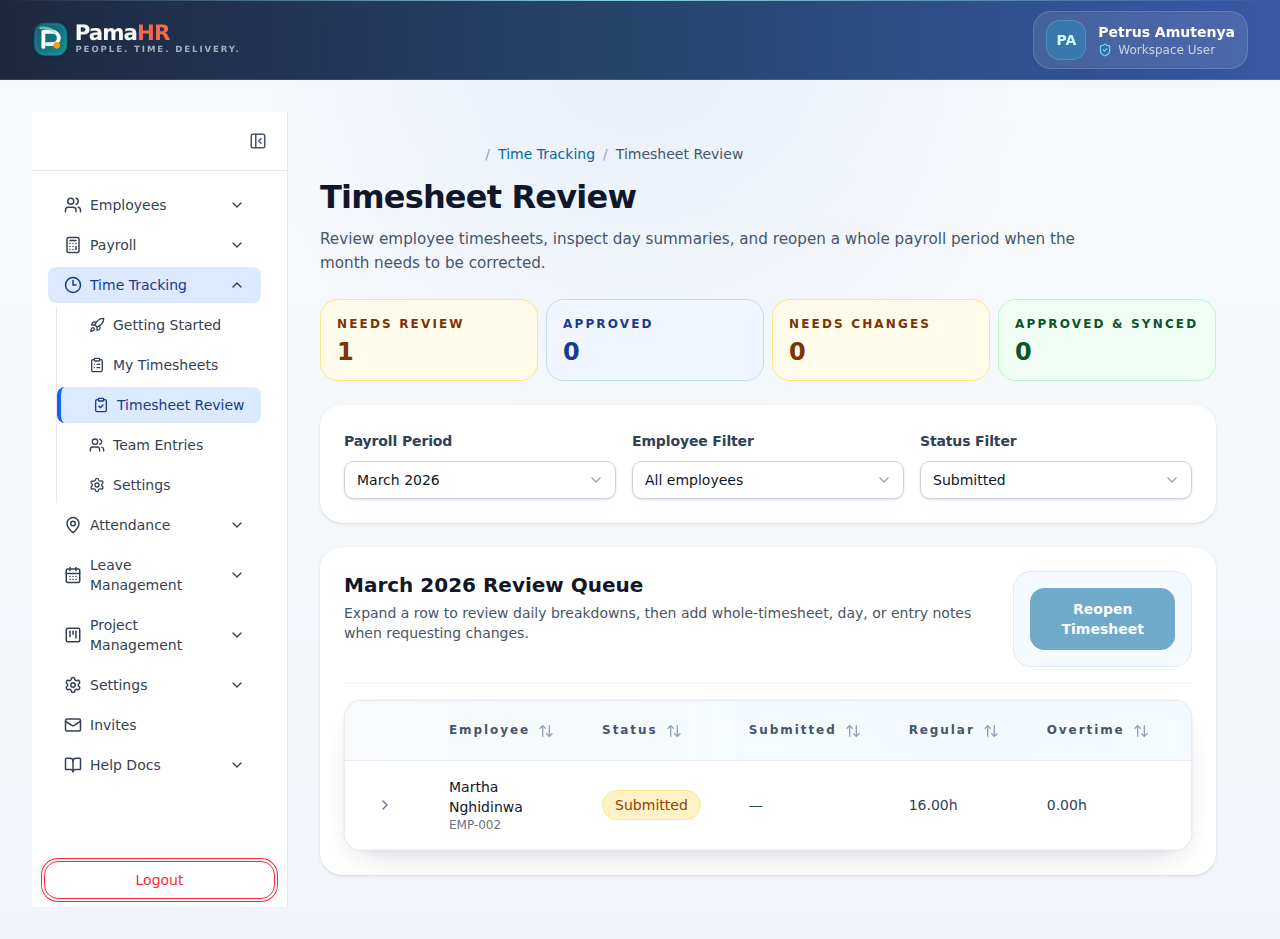Click the Logout button
This screenshot has width=1280, height=939.
point(159,880)
